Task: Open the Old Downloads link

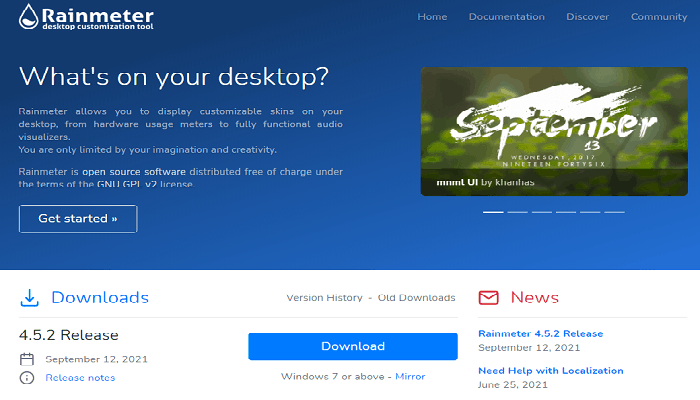Action: (416, 297)
